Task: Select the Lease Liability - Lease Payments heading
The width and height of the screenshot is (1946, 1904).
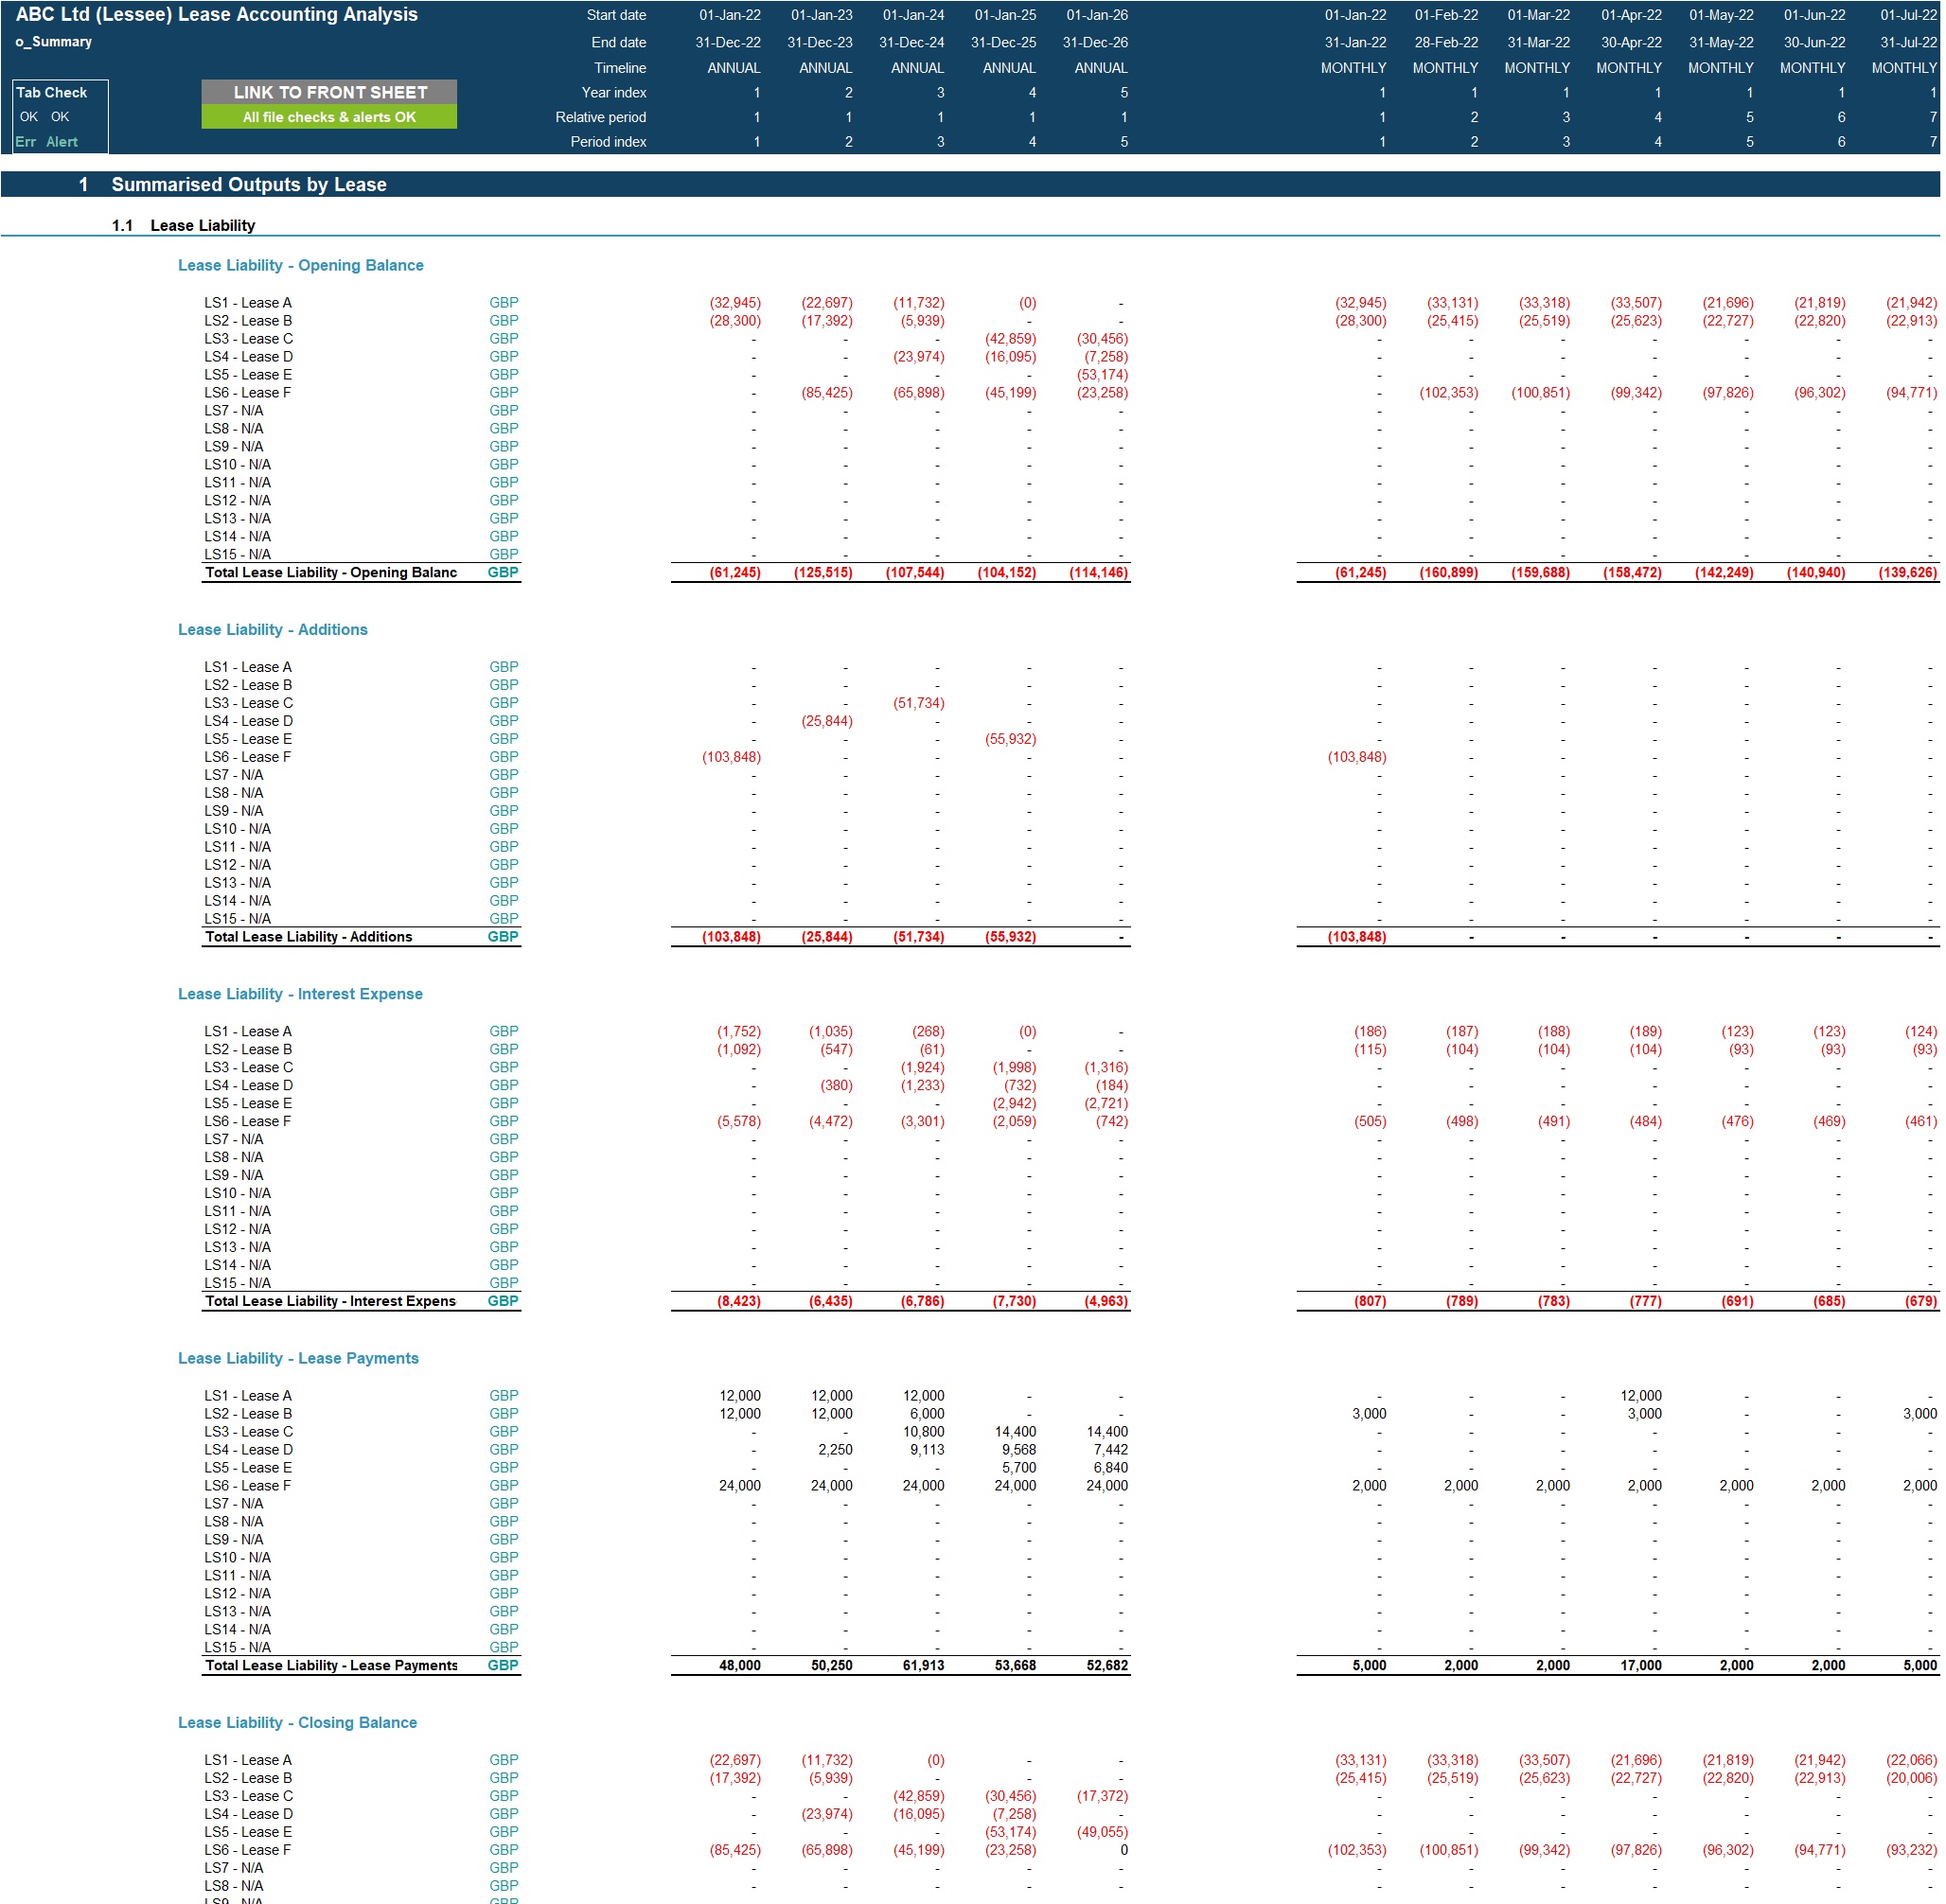Action: coord(299,1358)
